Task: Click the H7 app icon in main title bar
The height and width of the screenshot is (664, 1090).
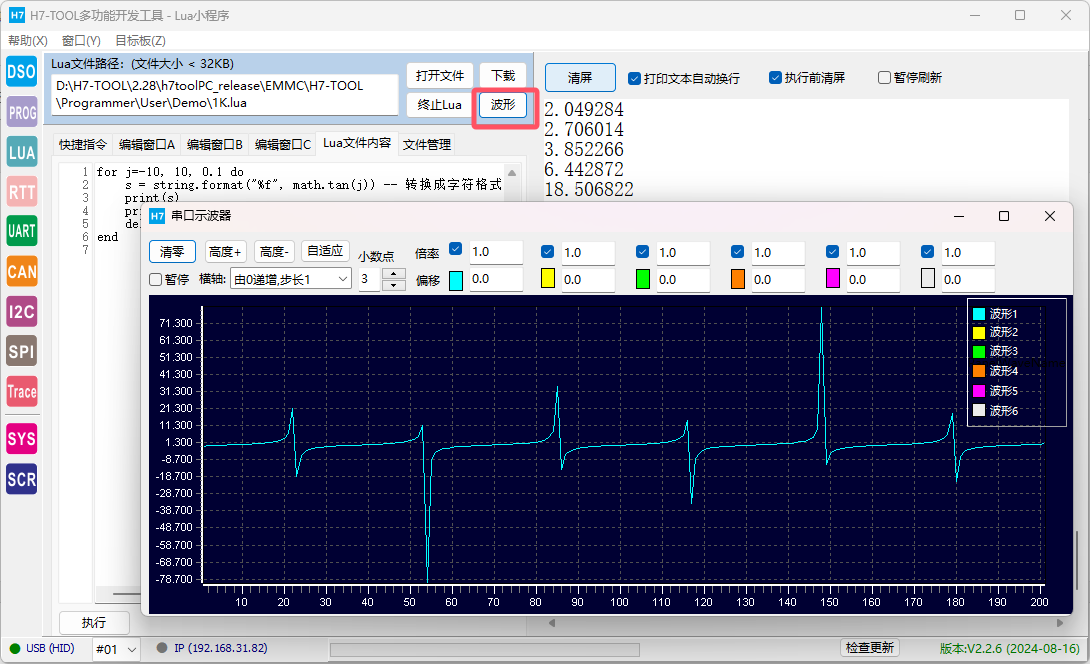Action: point(17,15)
